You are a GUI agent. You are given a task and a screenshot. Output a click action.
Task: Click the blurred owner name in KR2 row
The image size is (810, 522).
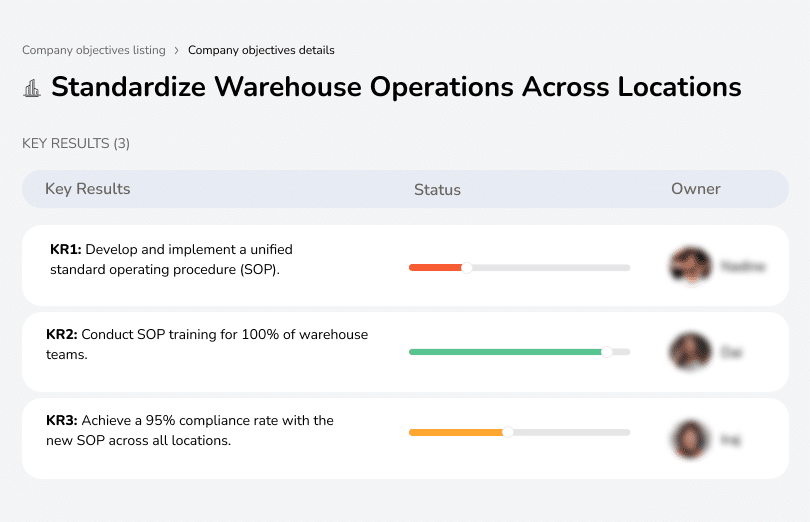(x=731, y=352)
